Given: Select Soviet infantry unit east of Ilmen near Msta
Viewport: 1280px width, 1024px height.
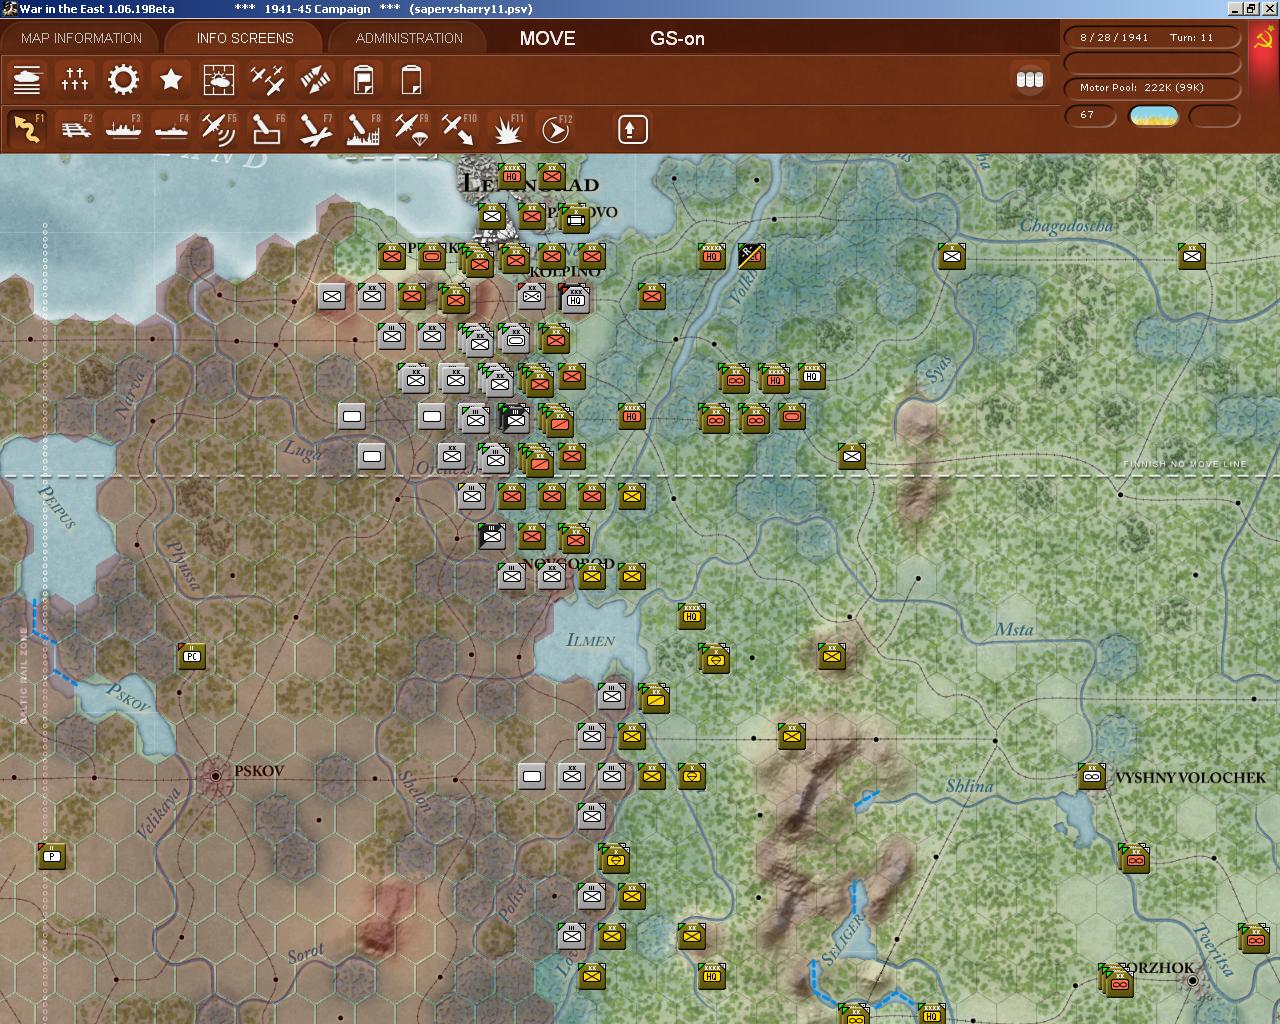Looking at the screenshot, I should [831, 656].
